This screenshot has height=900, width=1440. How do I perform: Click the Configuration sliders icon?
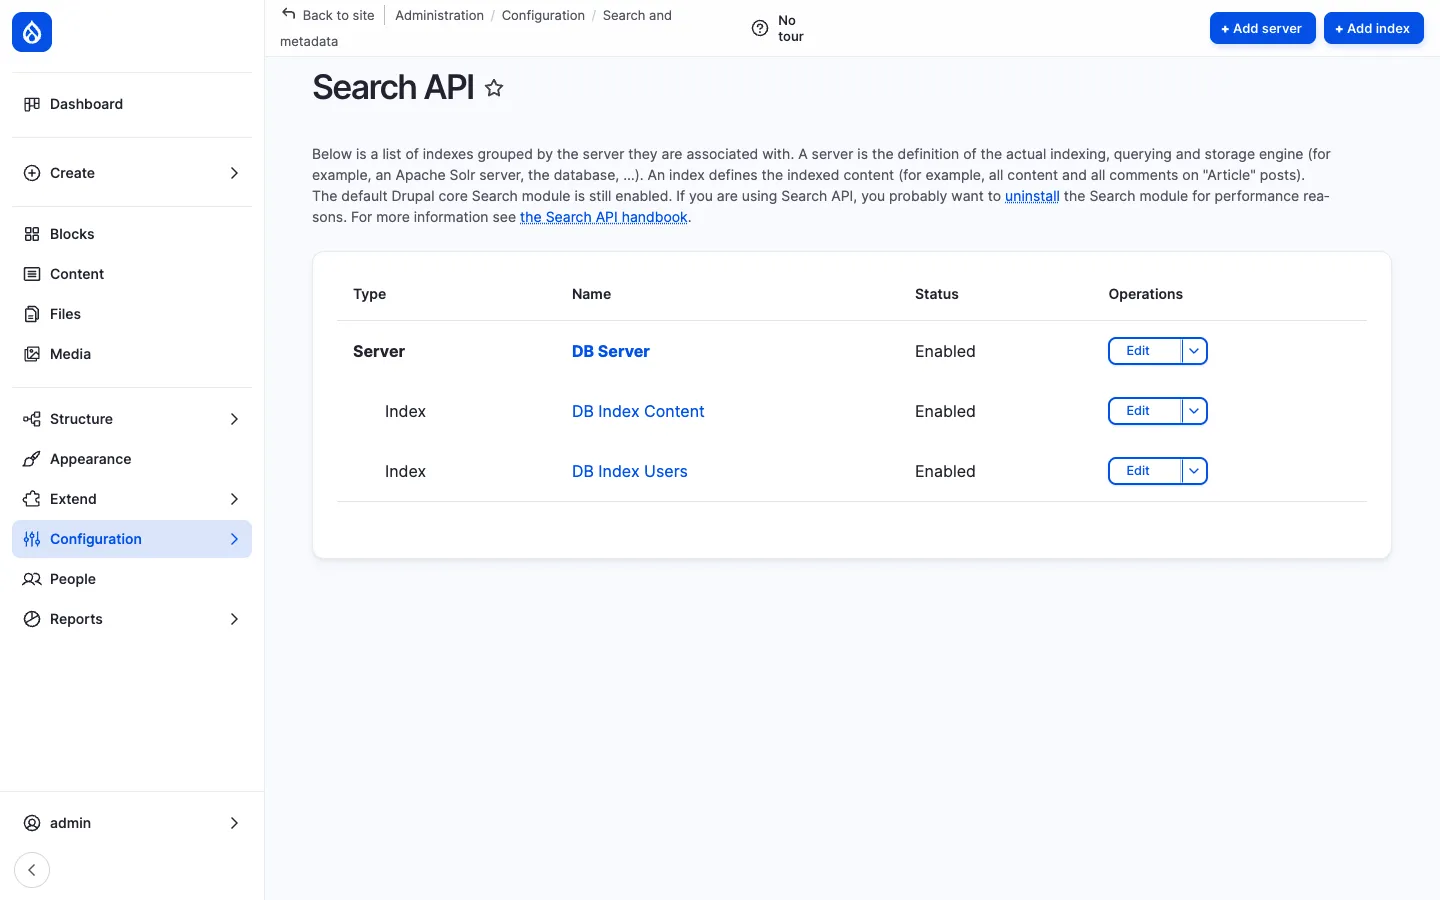pyautogui.click(x=32, y=539)
